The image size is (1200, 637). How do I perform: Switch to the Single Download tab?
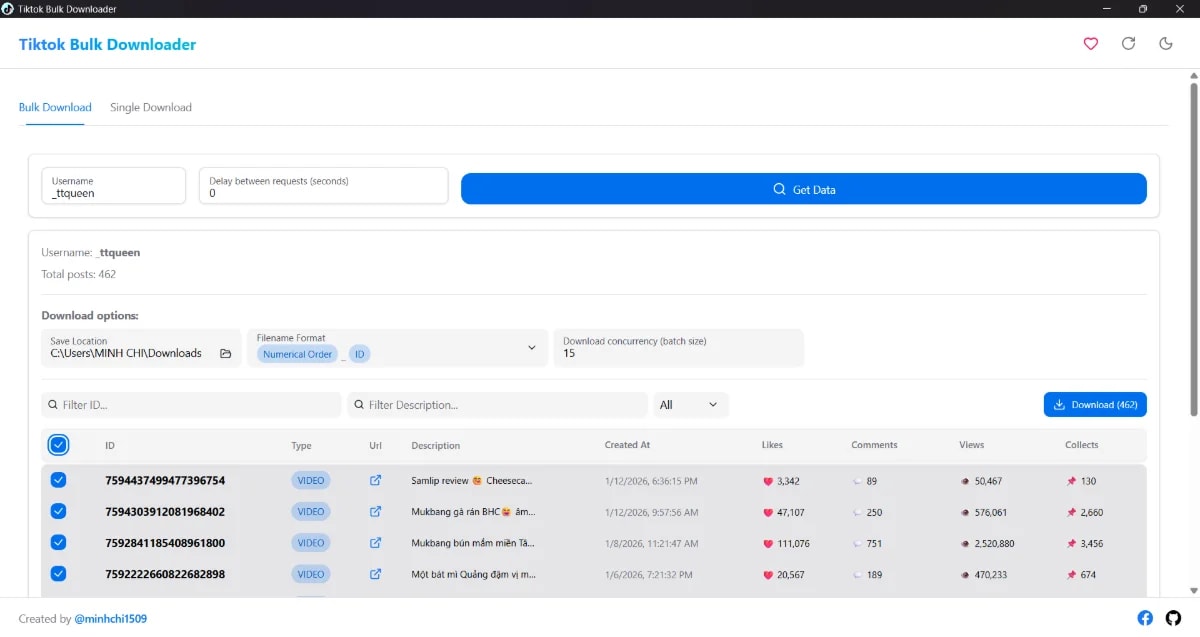click(x=150, y=107)
